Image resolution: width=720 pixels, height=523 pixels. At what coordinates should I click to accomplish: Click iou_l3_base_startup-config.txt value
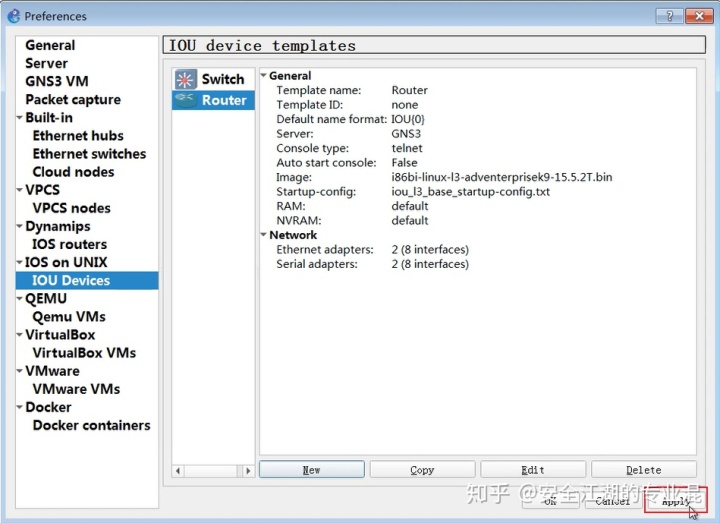click(470, 191)
